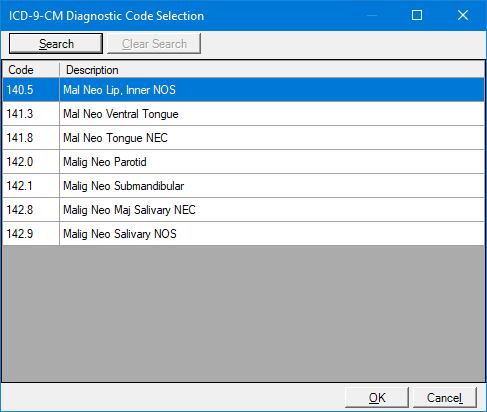This screenshot has width=487, height=412.
Task: Close the Diagnostic Code Selection window
Action: point(463,15)
